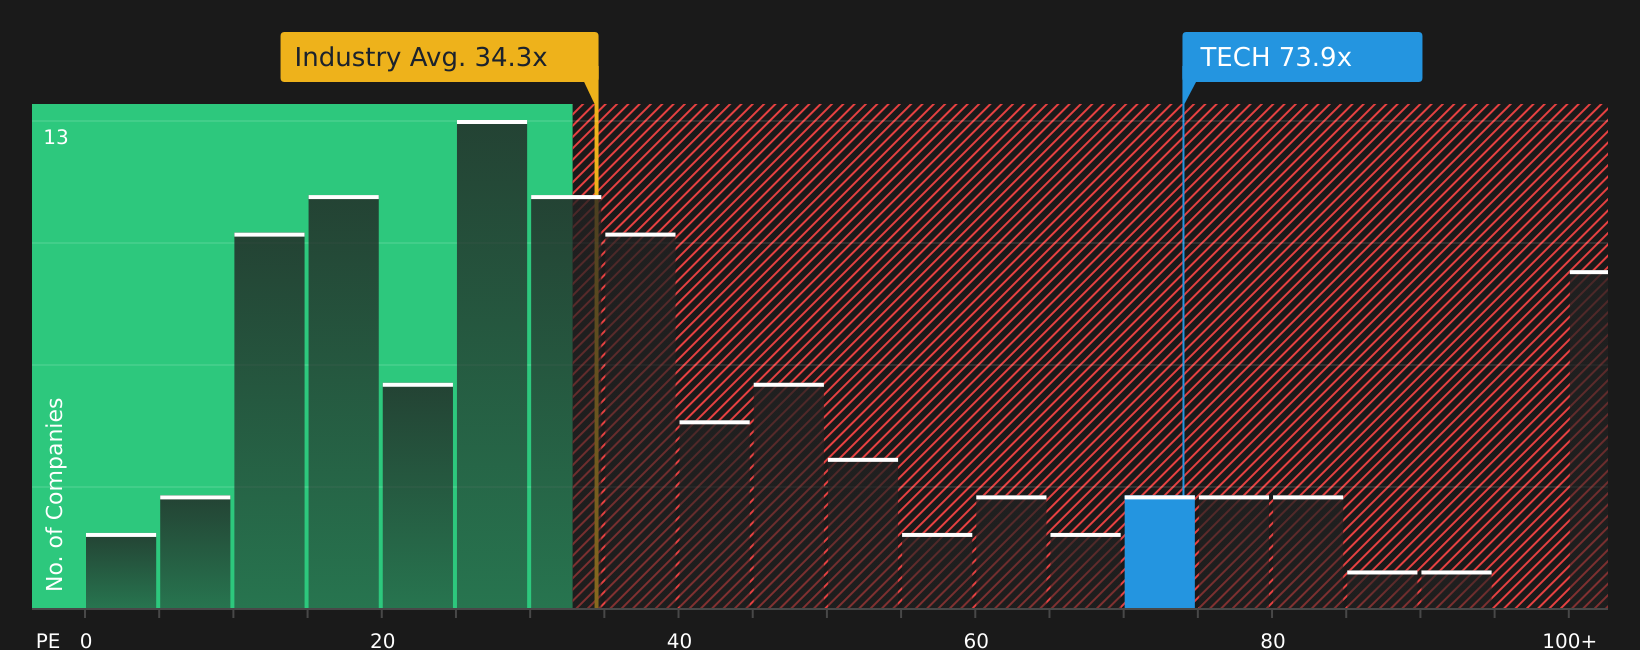Click the x-axis label 20
This screenshot has height=650, width=1640.
click(382, 640)
